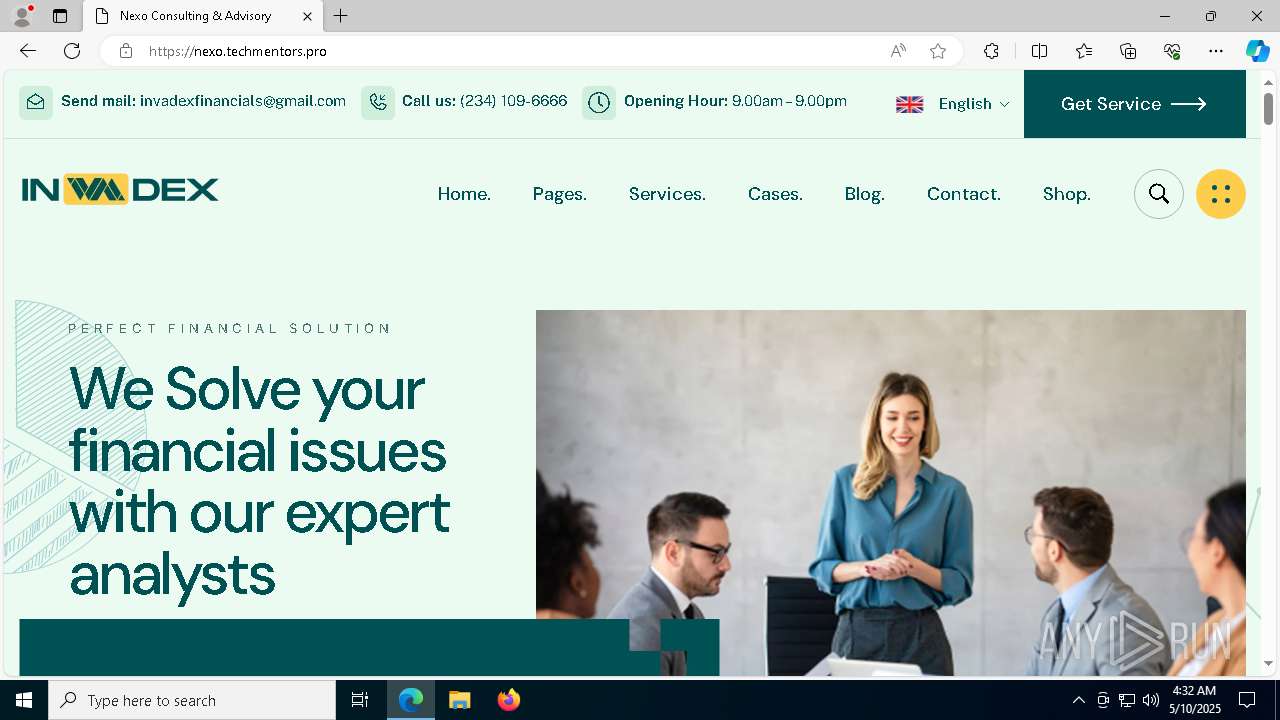
Task: Open a new browser tab
Action: (x=341, y=16)
